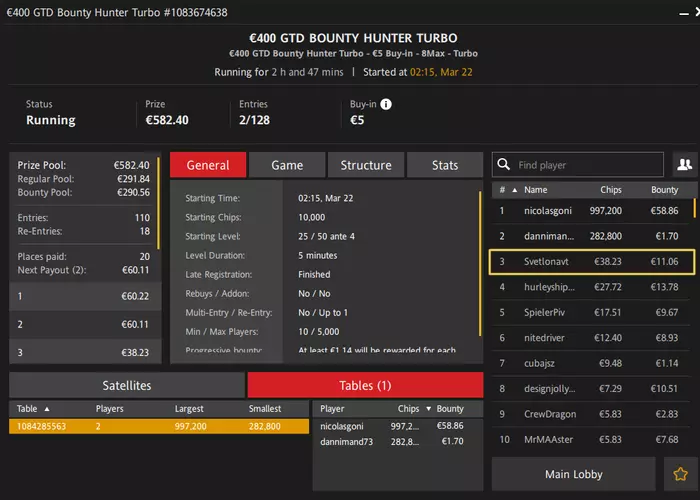Image resolution: width=700 pixels, height=500 pixels.
Task: Switch to the Structure tab
Action: tap(366, 165)
